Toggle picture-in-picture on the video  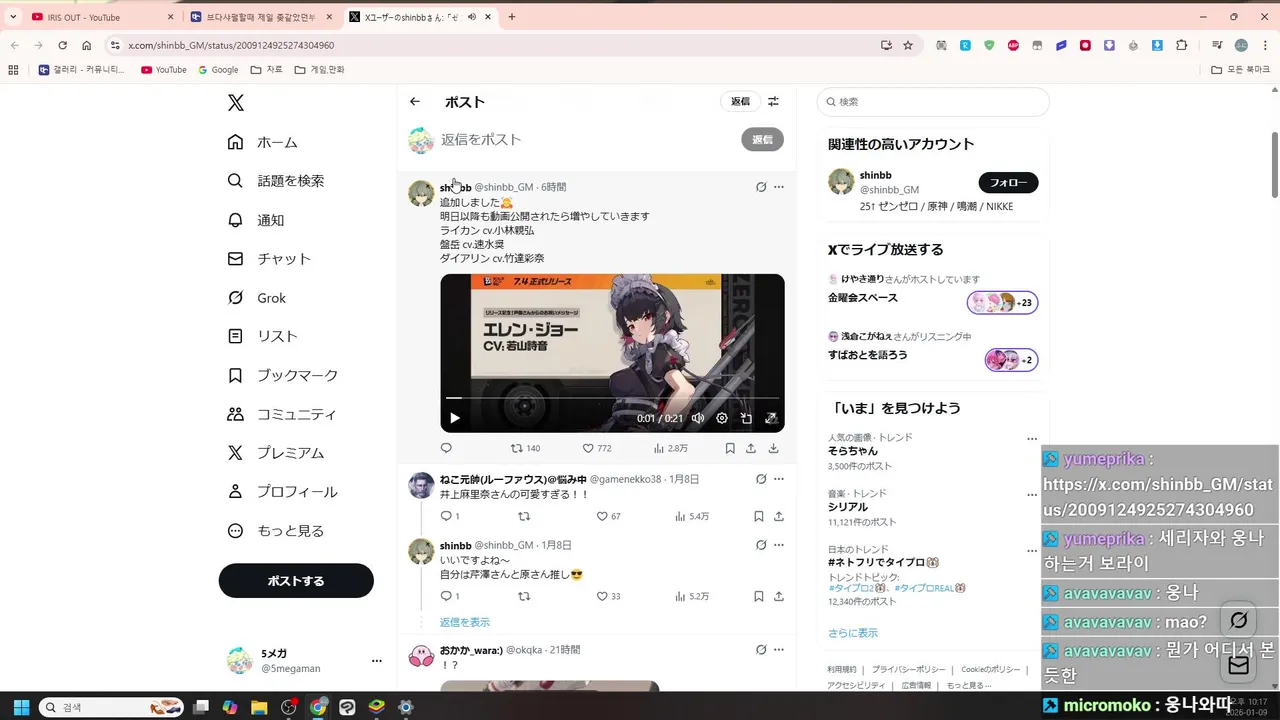(x=746, y=418)
